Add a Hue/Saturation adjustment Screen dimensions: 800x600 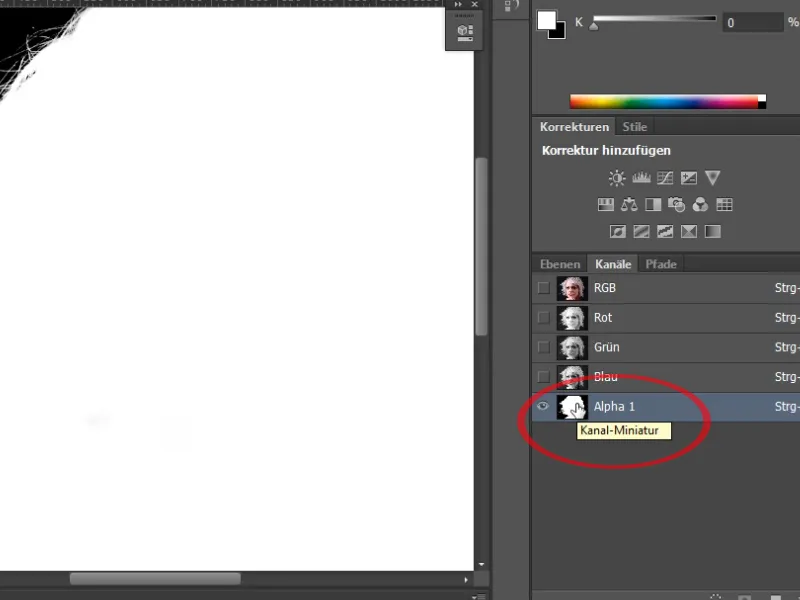[x=606, y=205]
